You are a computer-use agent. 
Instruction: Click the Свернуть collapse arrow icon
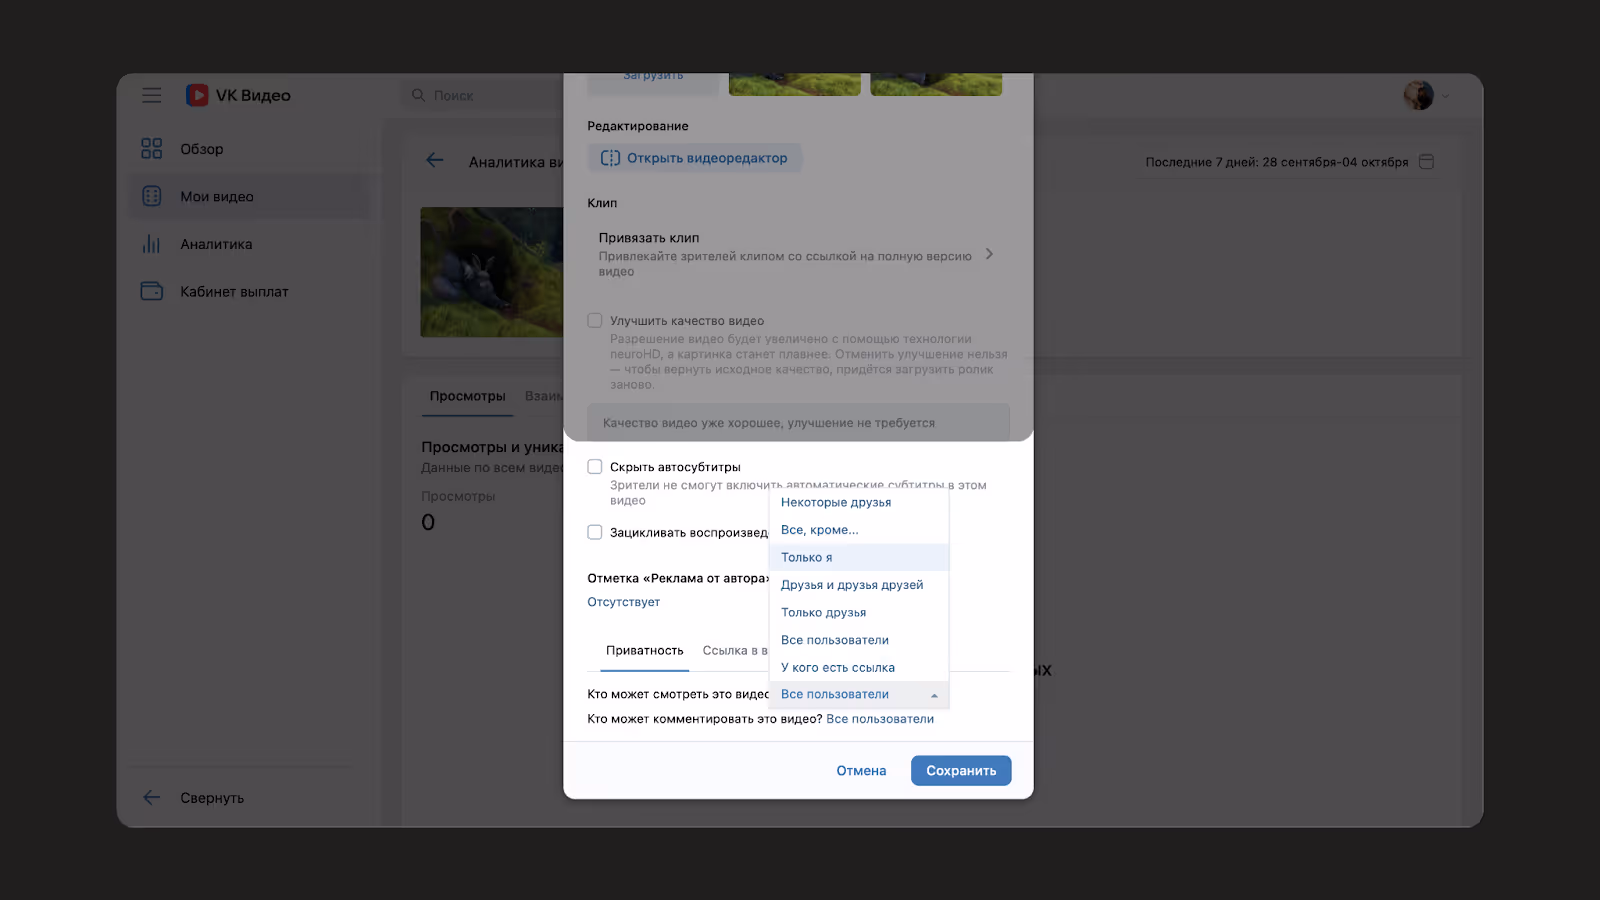click(152, 797)
